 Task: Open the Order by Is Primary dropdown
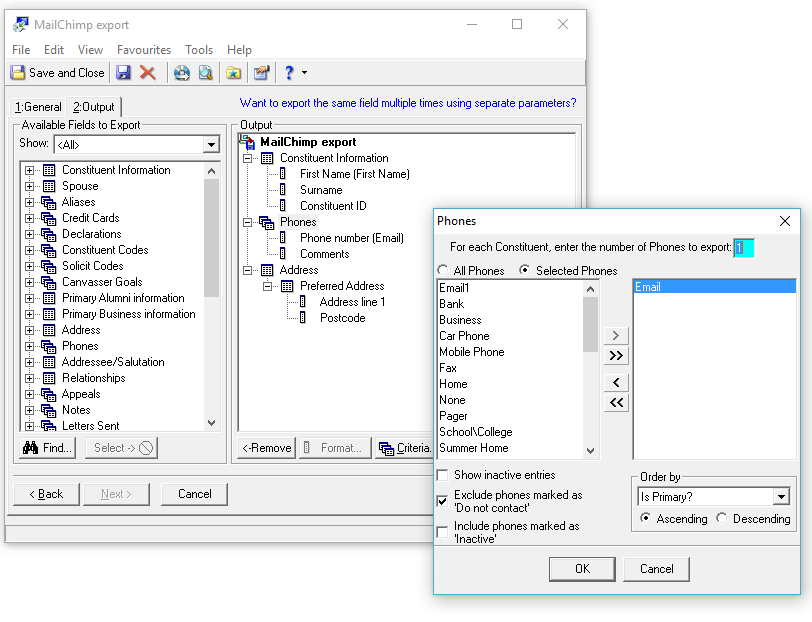pos(781,497)
